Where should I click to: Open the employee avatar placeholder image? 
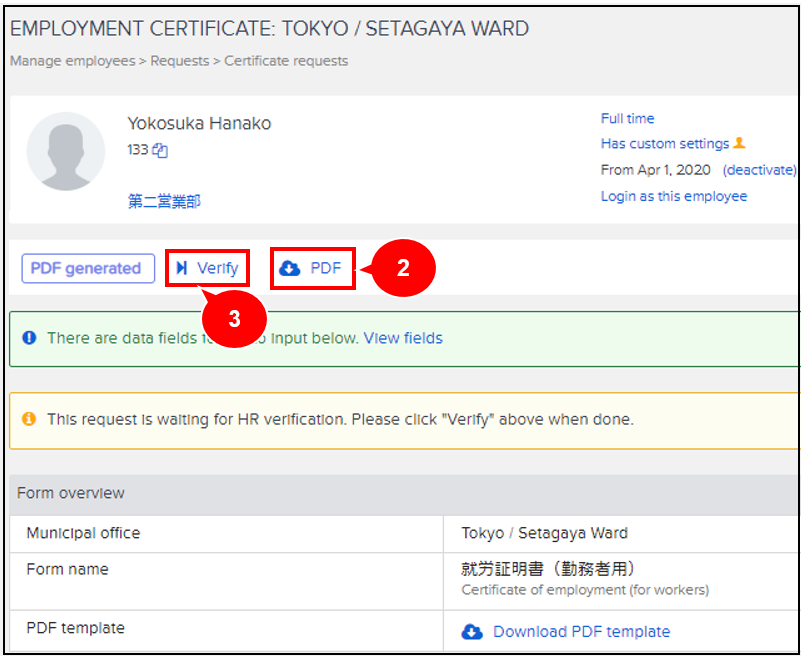[x=66, y=151]
